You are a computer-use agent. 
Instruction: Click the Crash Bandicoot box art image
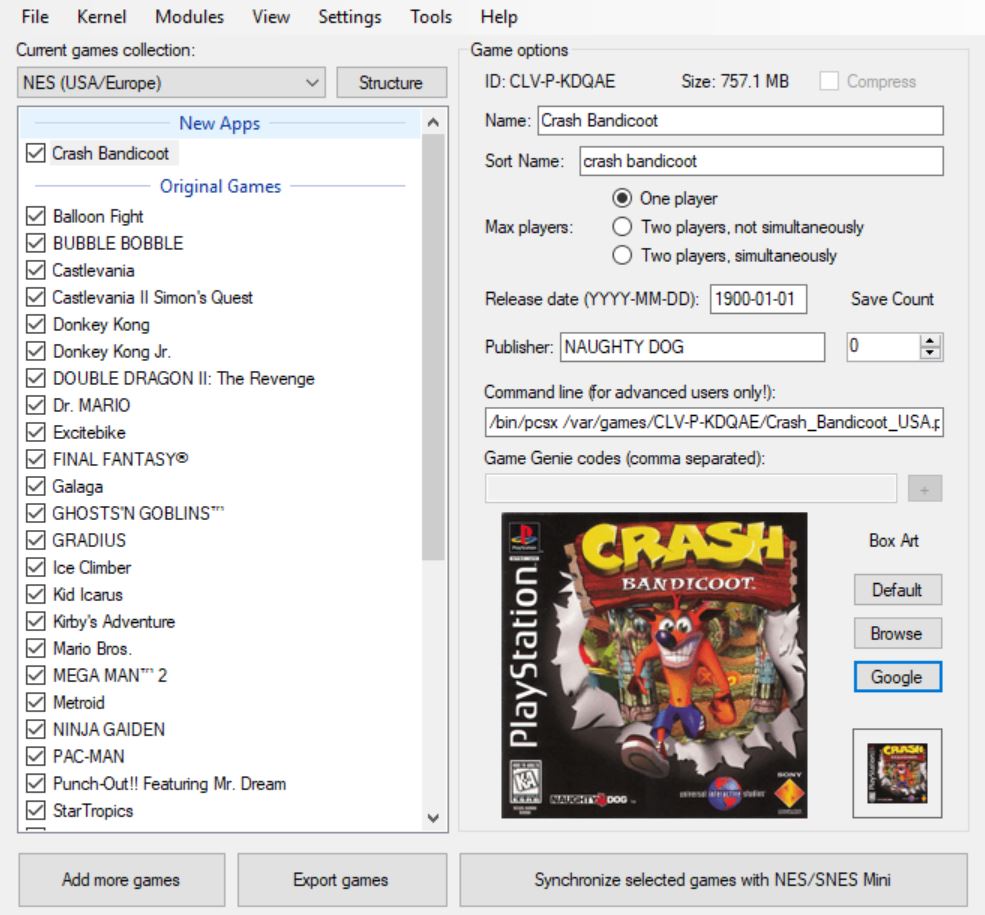click(654, 666)
